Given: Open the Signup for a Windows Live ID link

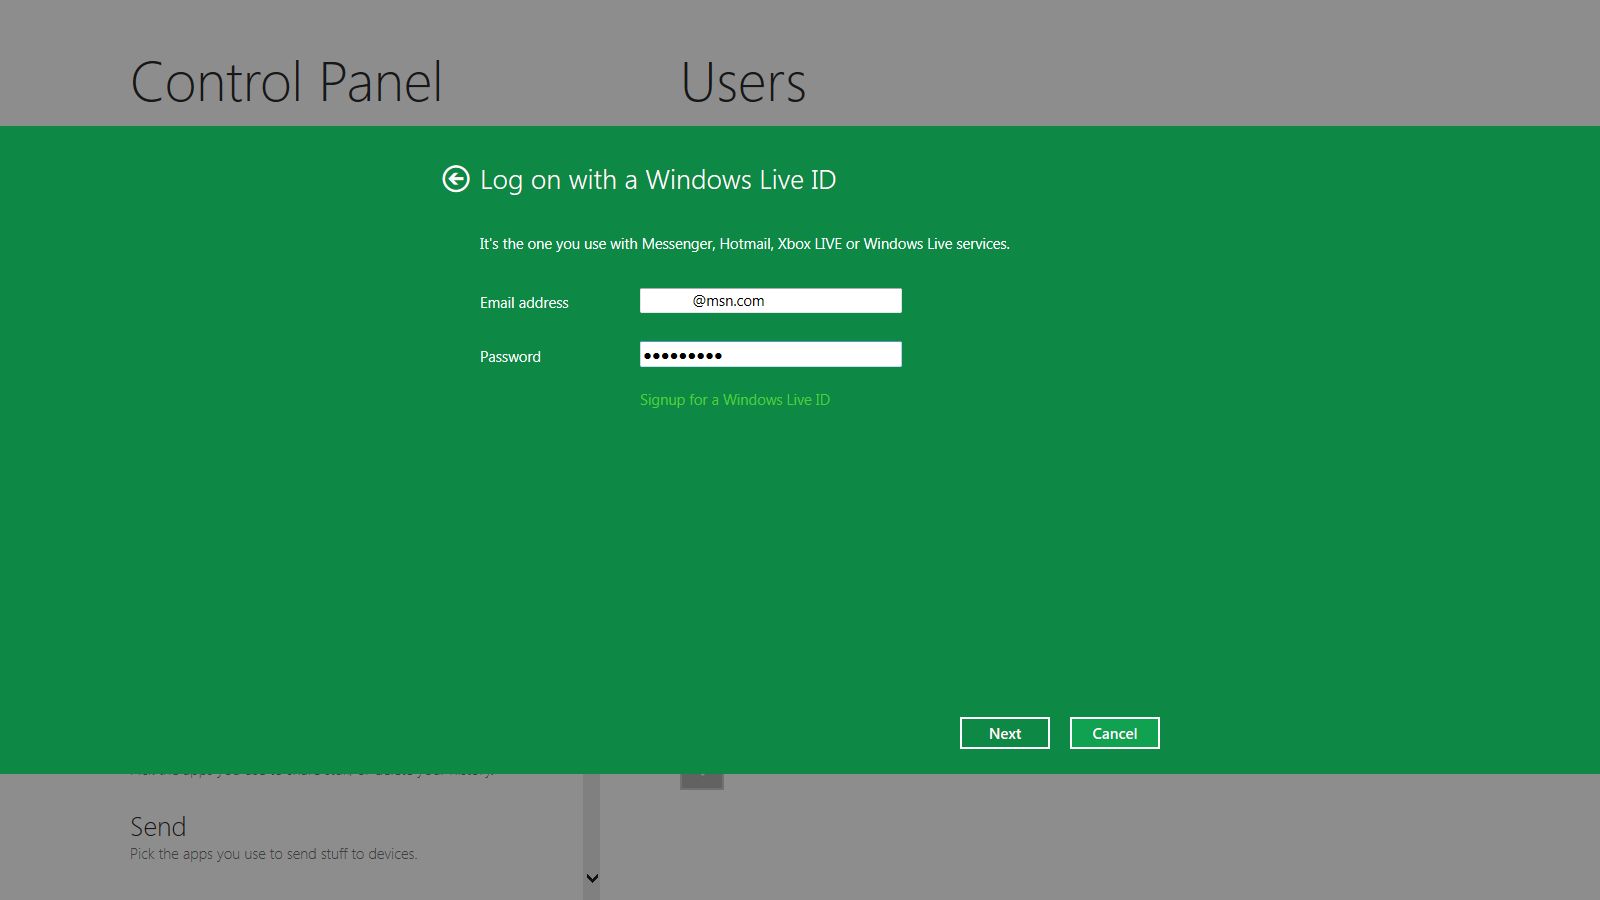Looking at the screenshot, I should pyautogui.click(x=735, y=400).
